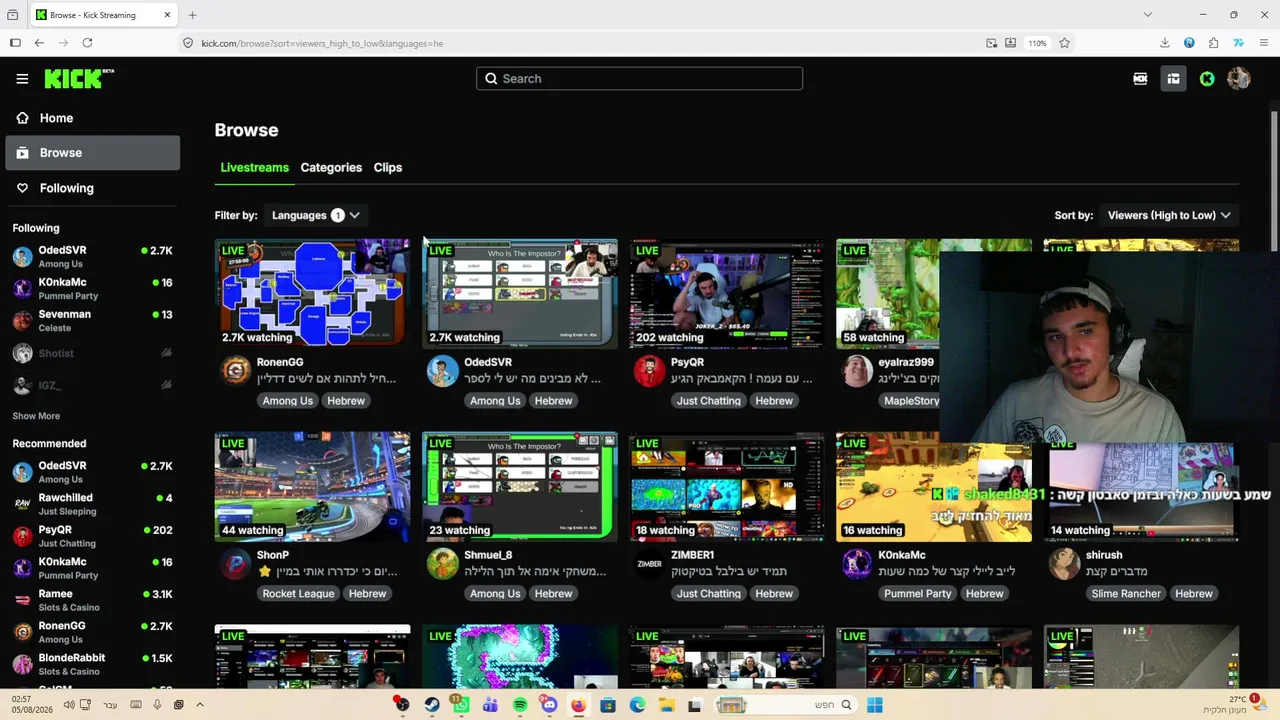Screen dimensions: 1280x720
Task: Open the offline Shotist channel in Following
Action: click(x=92, y=353)
